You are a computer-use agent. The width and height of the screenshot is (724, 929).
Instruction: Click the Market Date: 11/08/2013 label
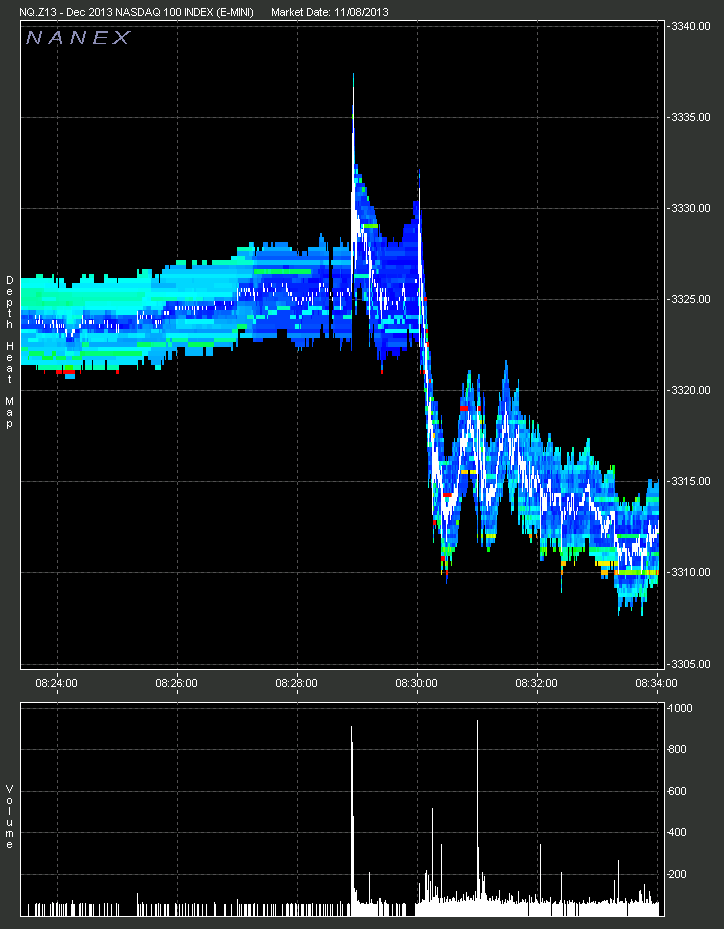pos(330,12)
